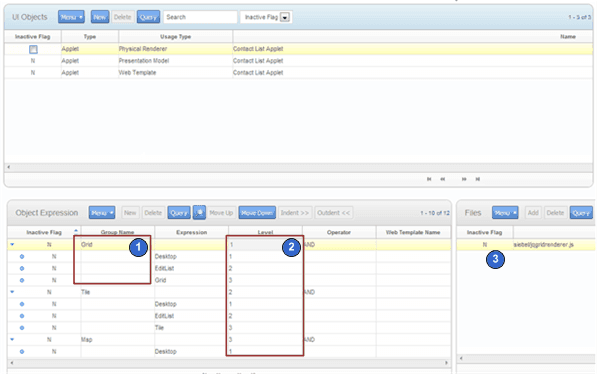Go to first record set in UI Objects
The height and width of the screenshot is (374, 597).
pos(429,179)
